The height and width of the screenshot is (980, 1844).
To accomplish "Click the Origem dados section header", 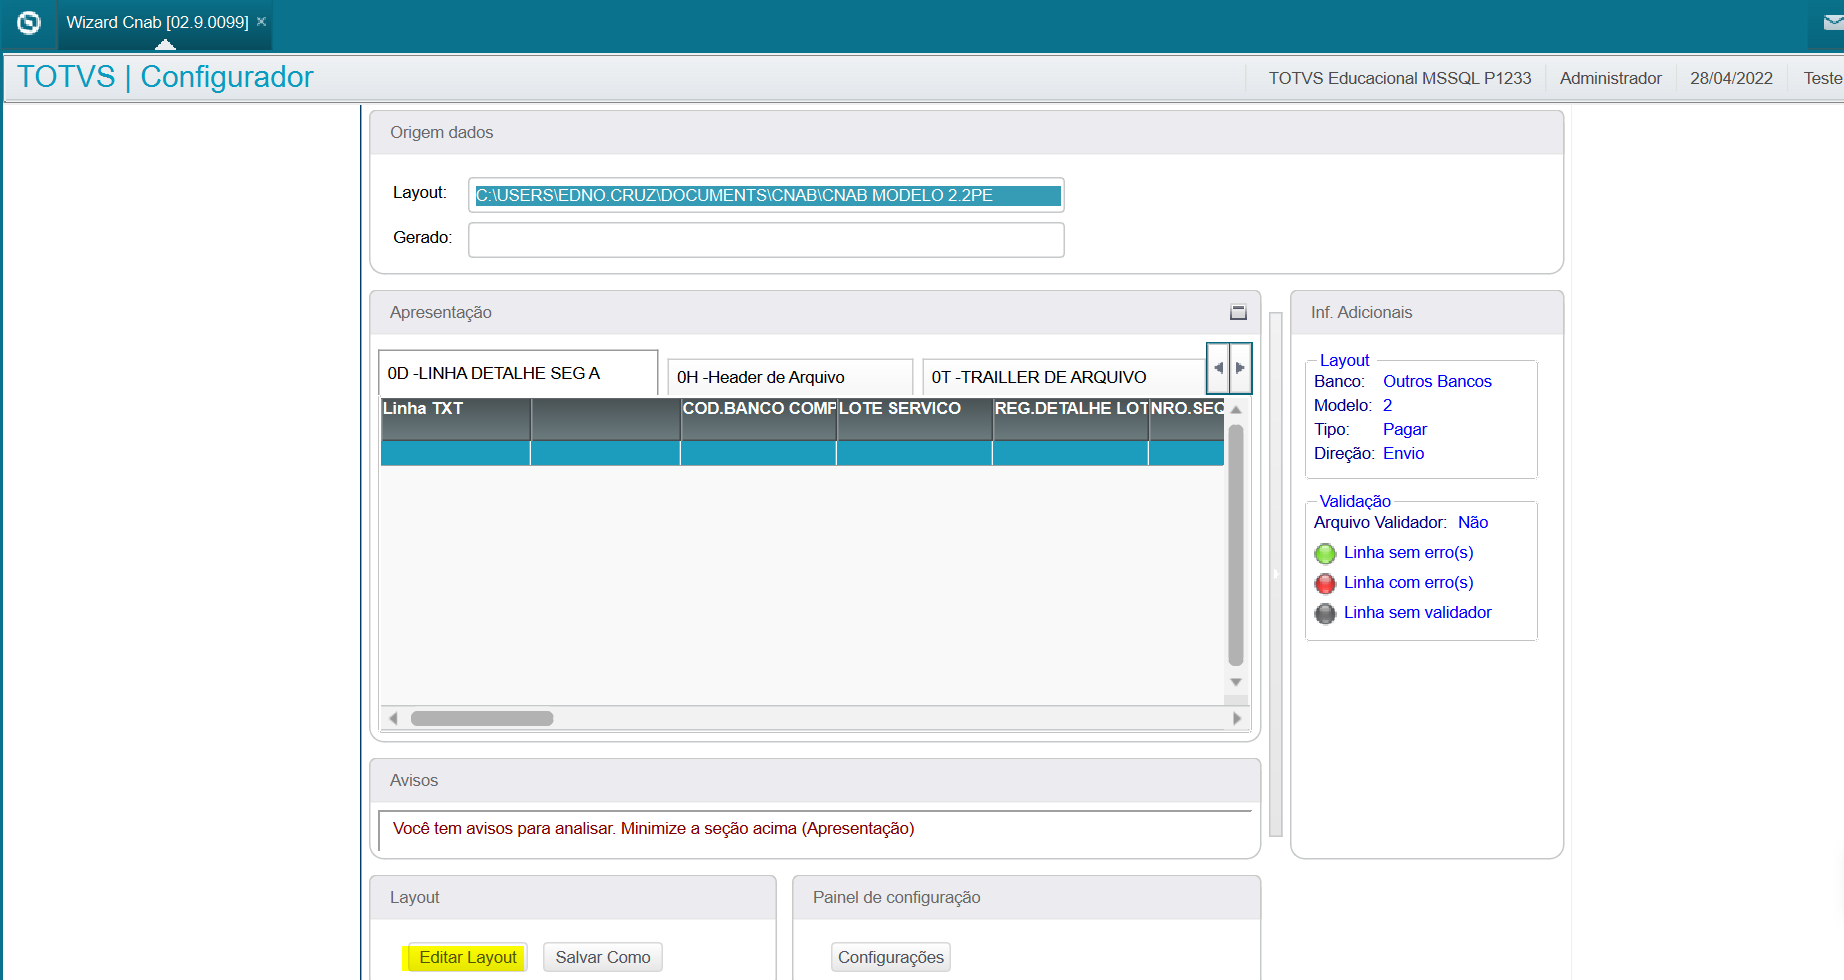I will click(x=966, y=132).
